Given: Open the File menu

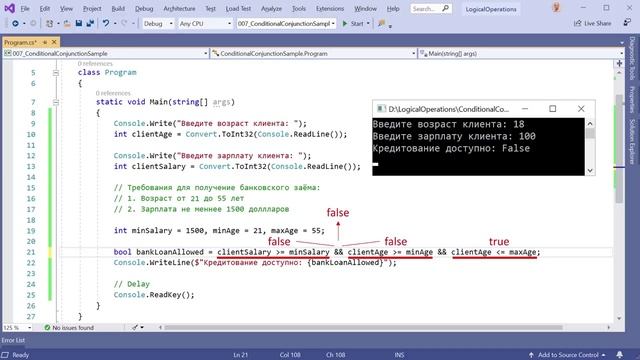Looking at the screenshot, I should [x=25, y=9].
